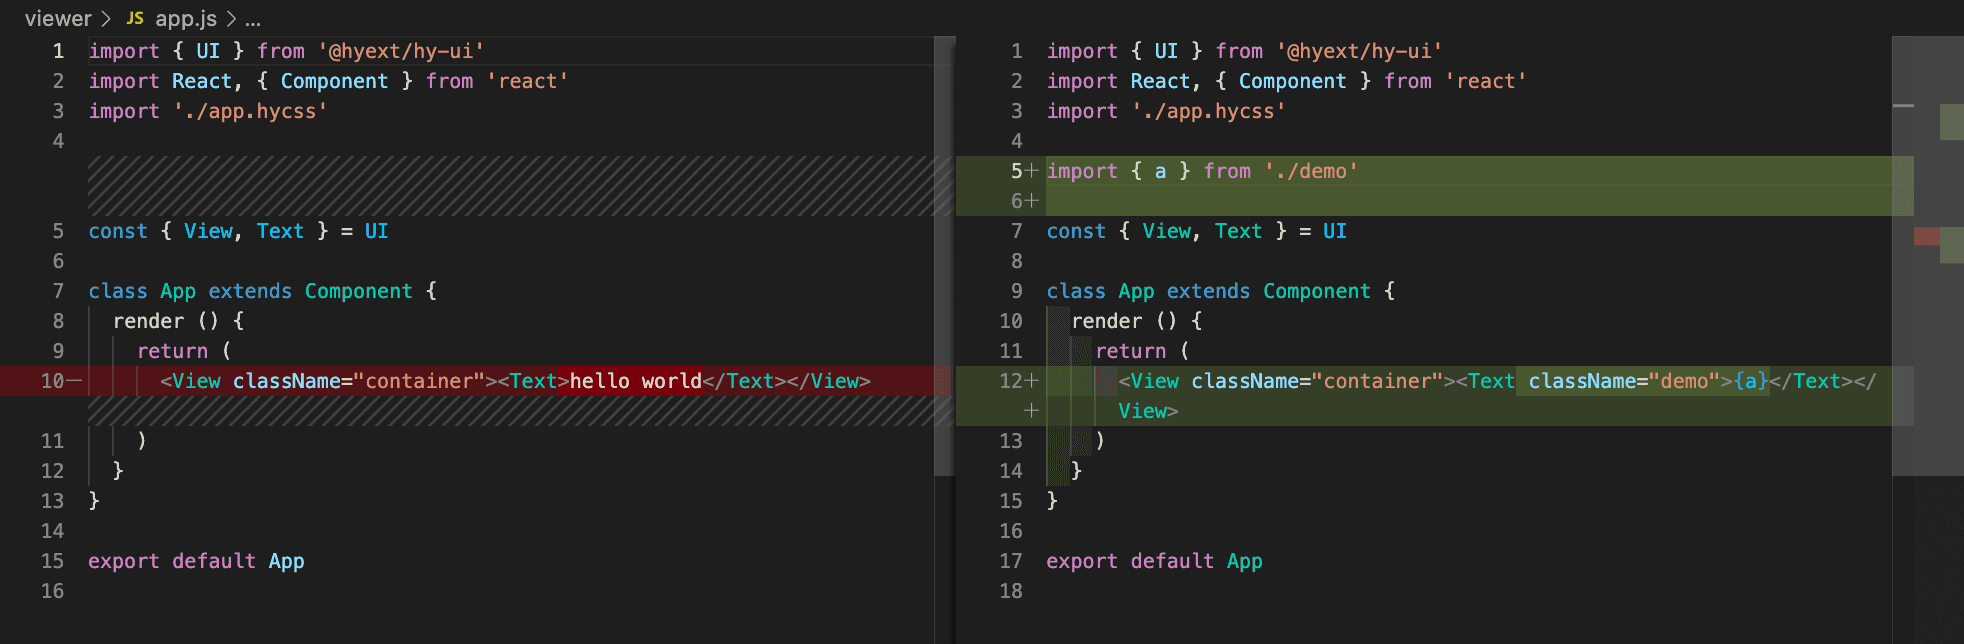Click the red deletion marker in overview ruler

pyautogui.click(x=1926, y=237)
